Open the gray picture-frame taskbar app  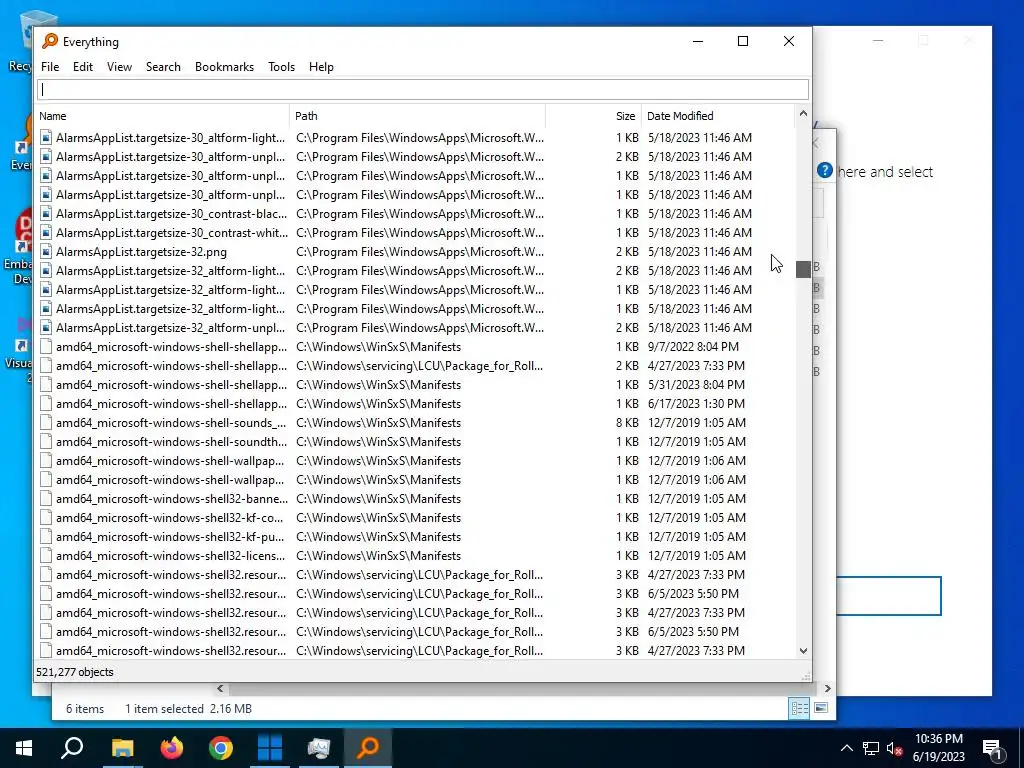click(x=319, y=748)
